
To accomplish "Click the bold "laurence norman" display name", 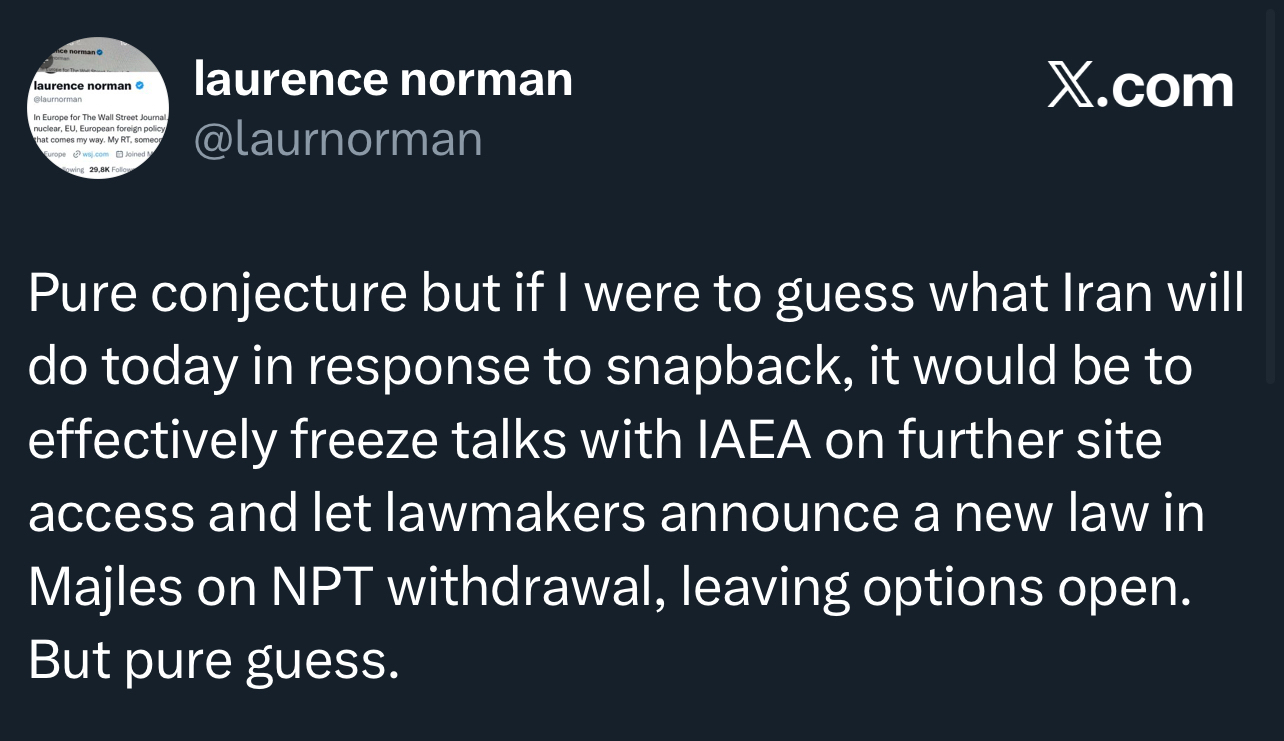I will click(x=383, y=78).
